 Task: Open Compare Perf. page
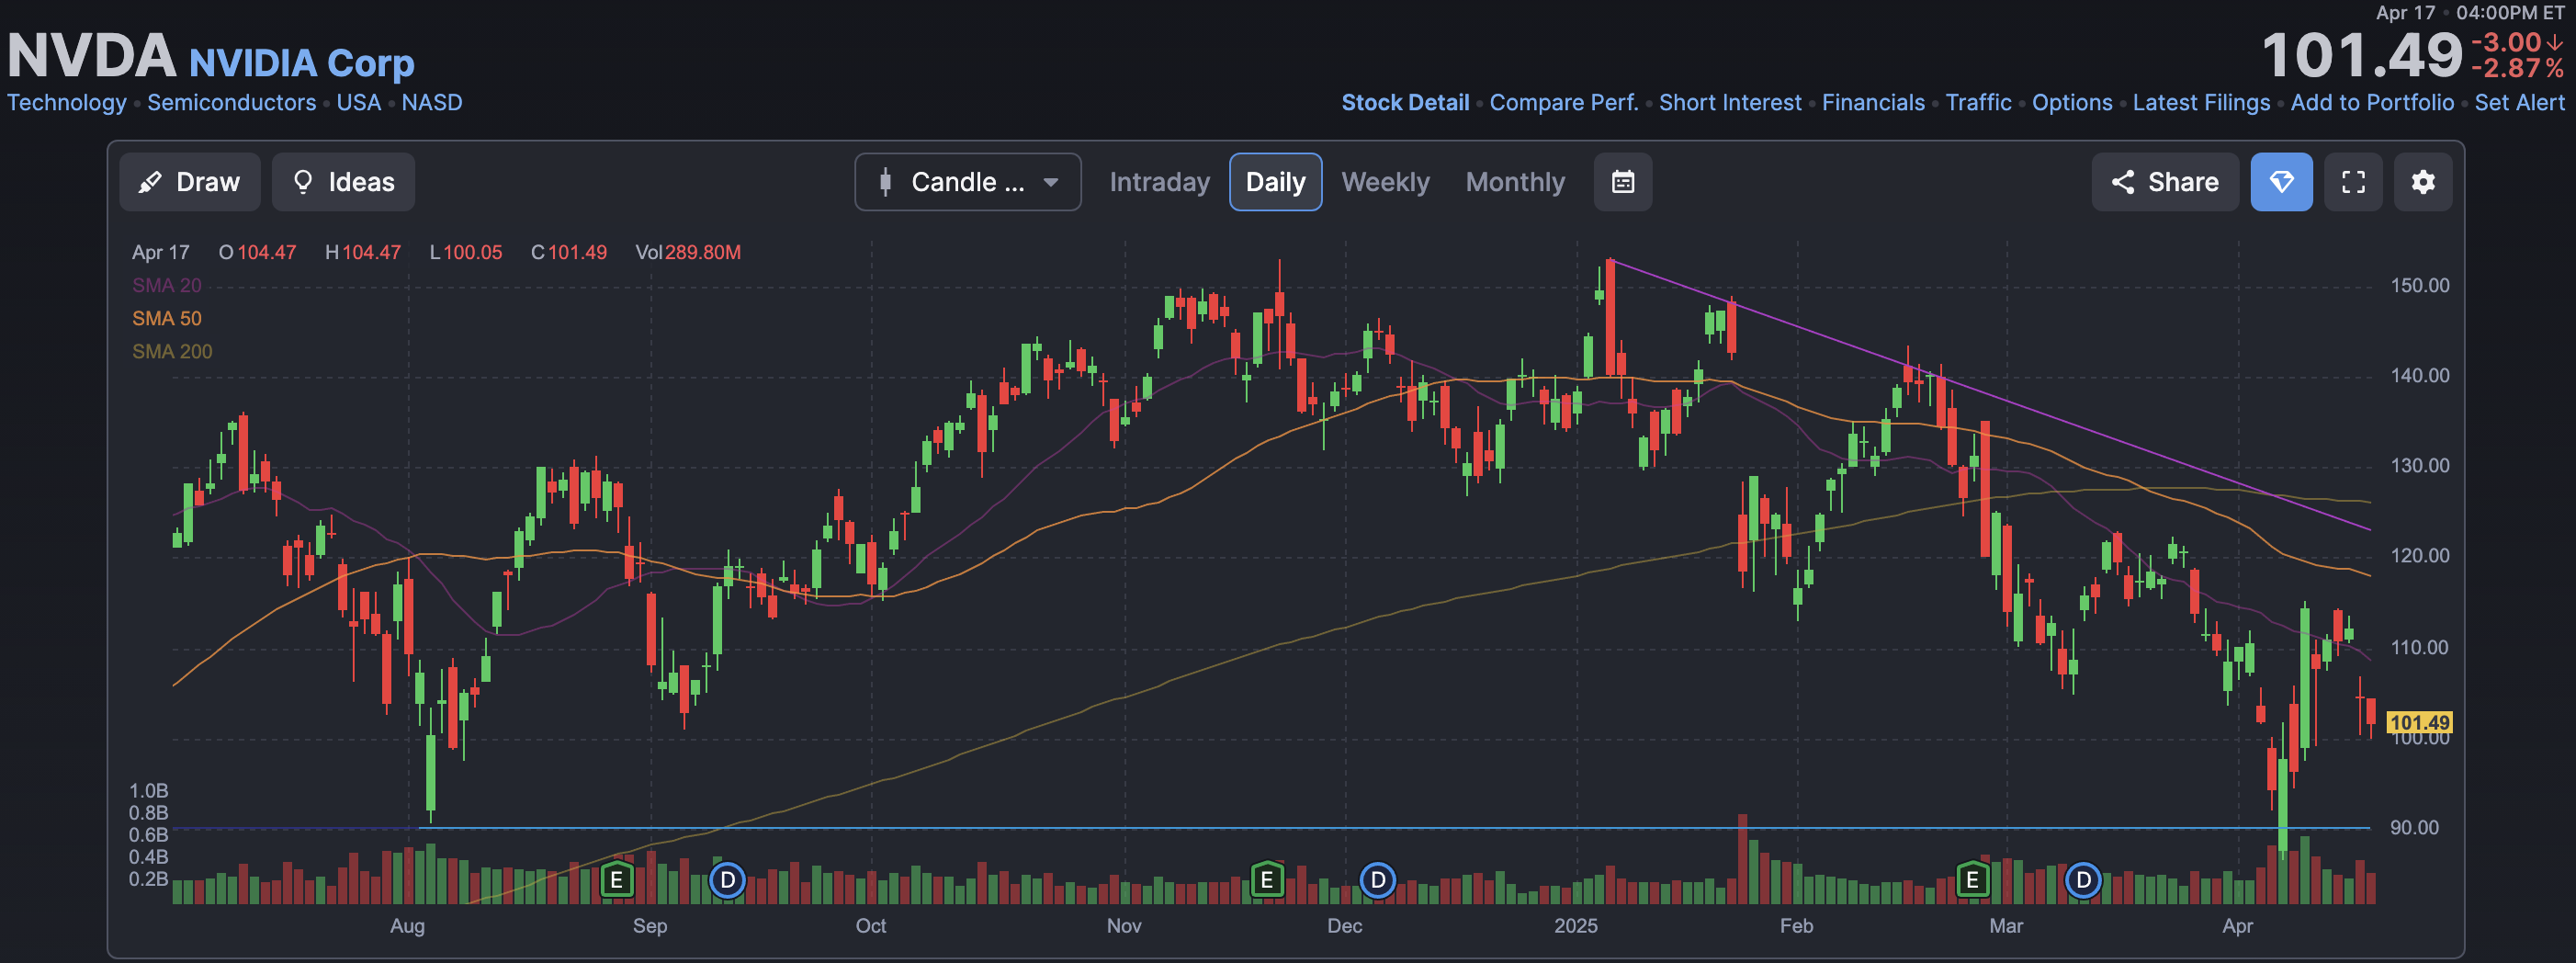pyautogui.click(x=1564, y=102)
